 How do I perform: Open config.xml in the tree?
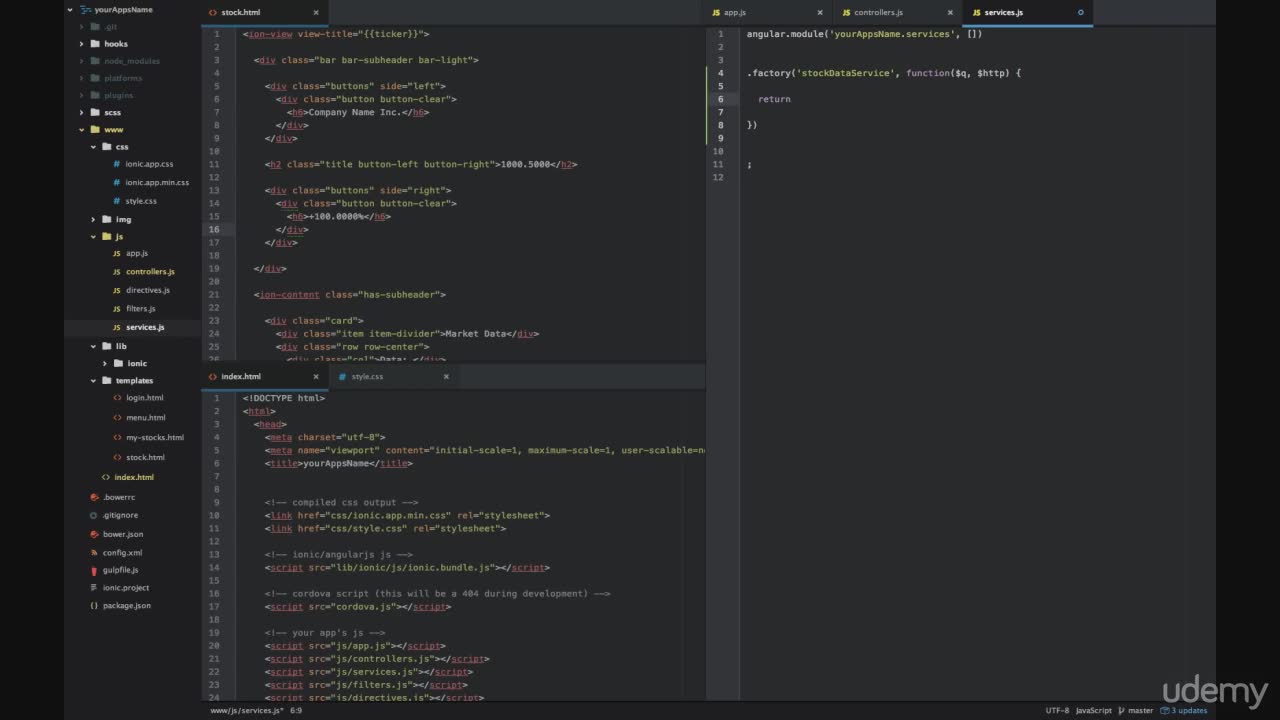pos(122,552)
